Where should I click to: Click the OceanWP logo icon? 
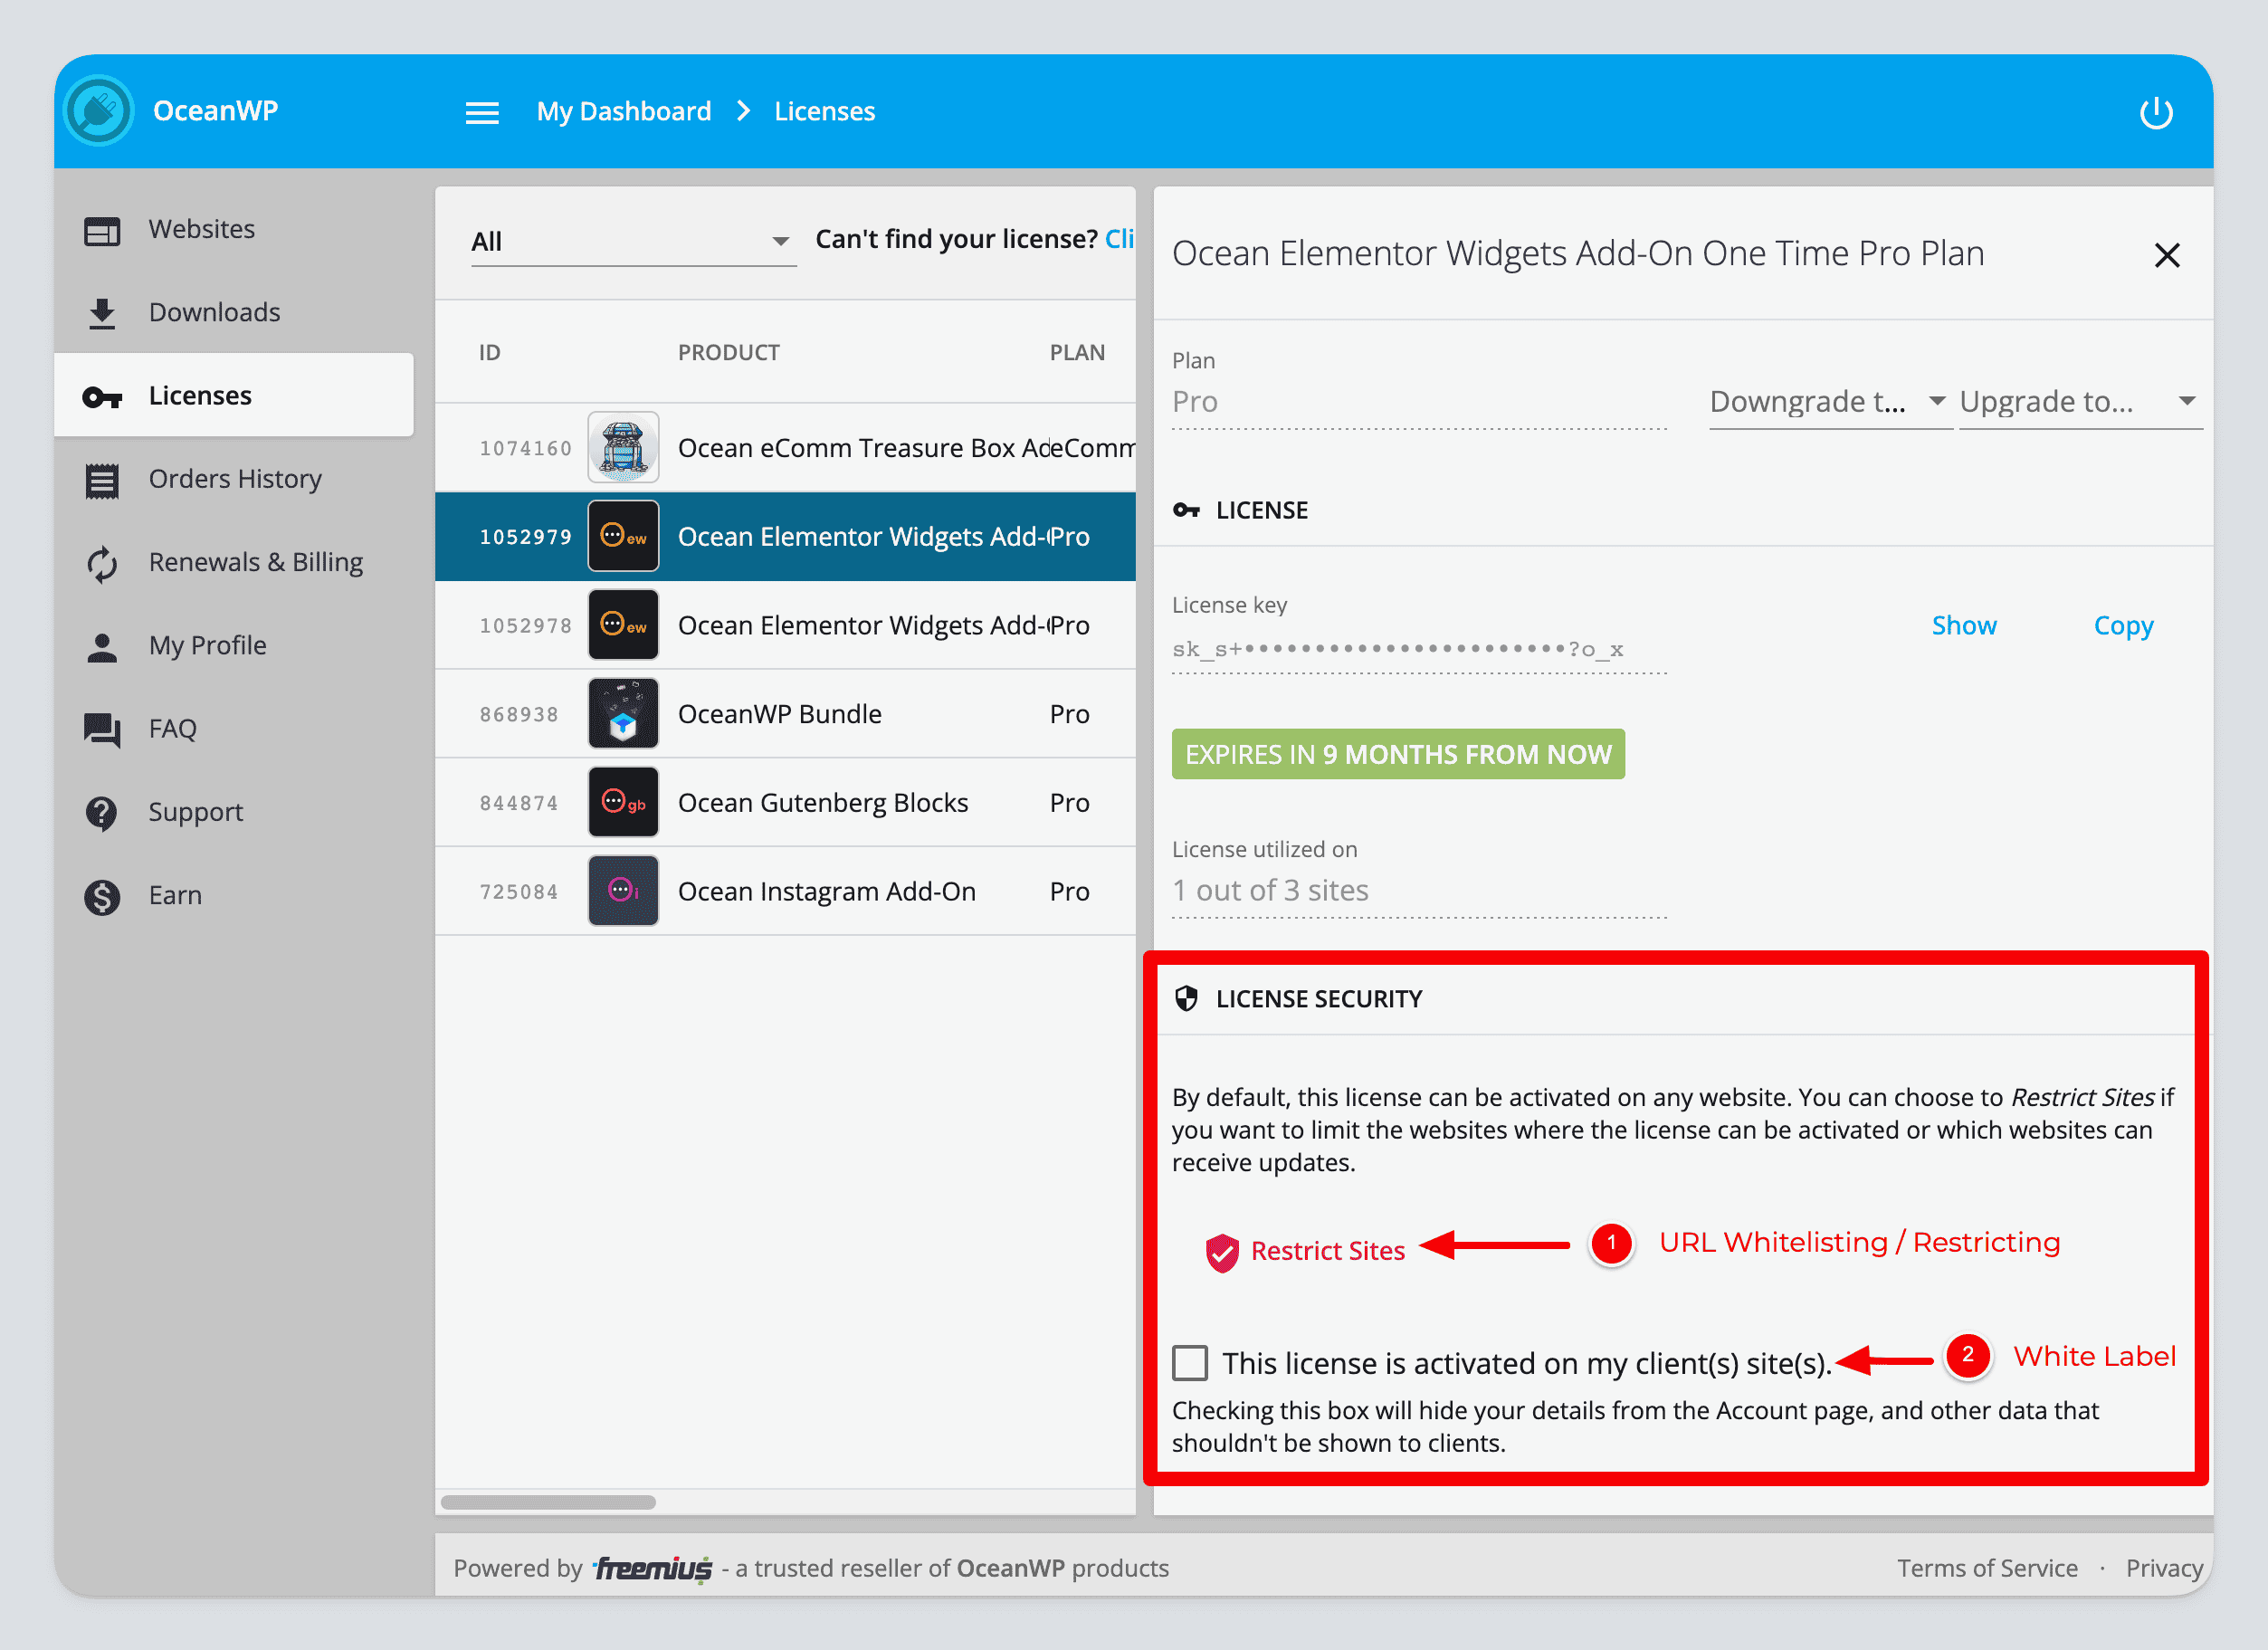point(98,110)
